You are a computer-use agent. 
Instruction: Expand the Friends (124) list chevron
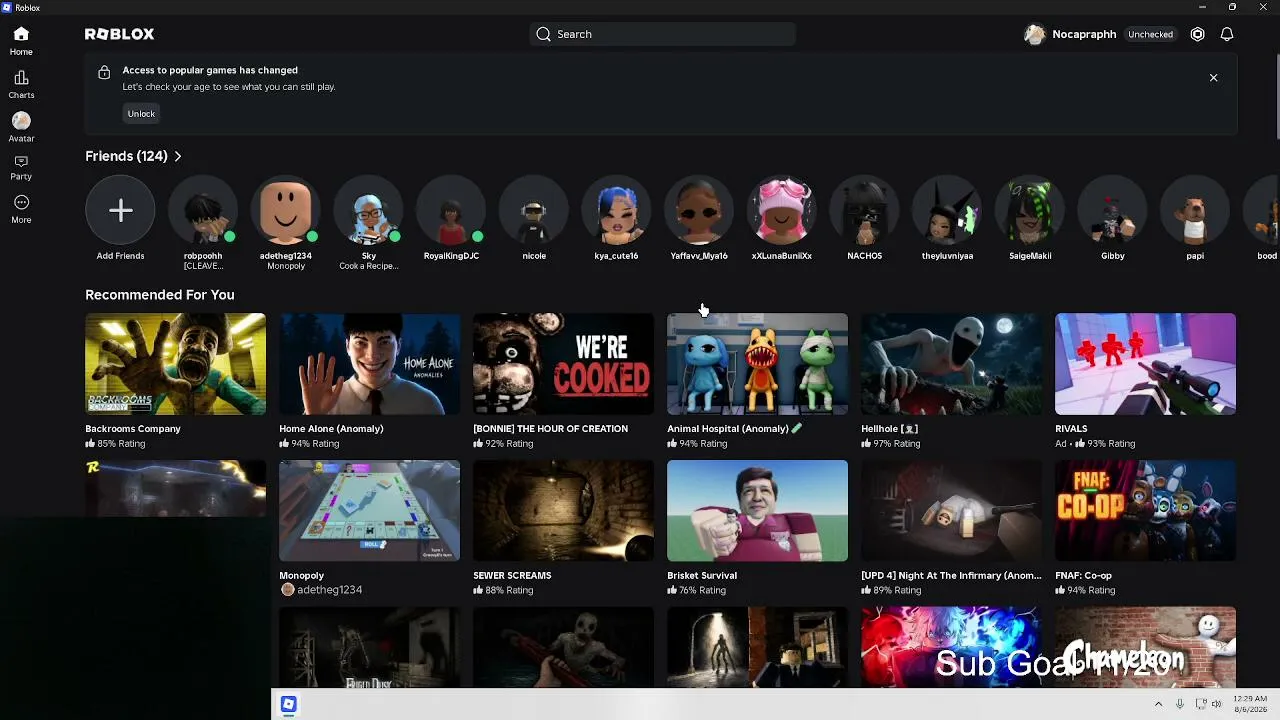pyautogui.click(x=178, y=157)
